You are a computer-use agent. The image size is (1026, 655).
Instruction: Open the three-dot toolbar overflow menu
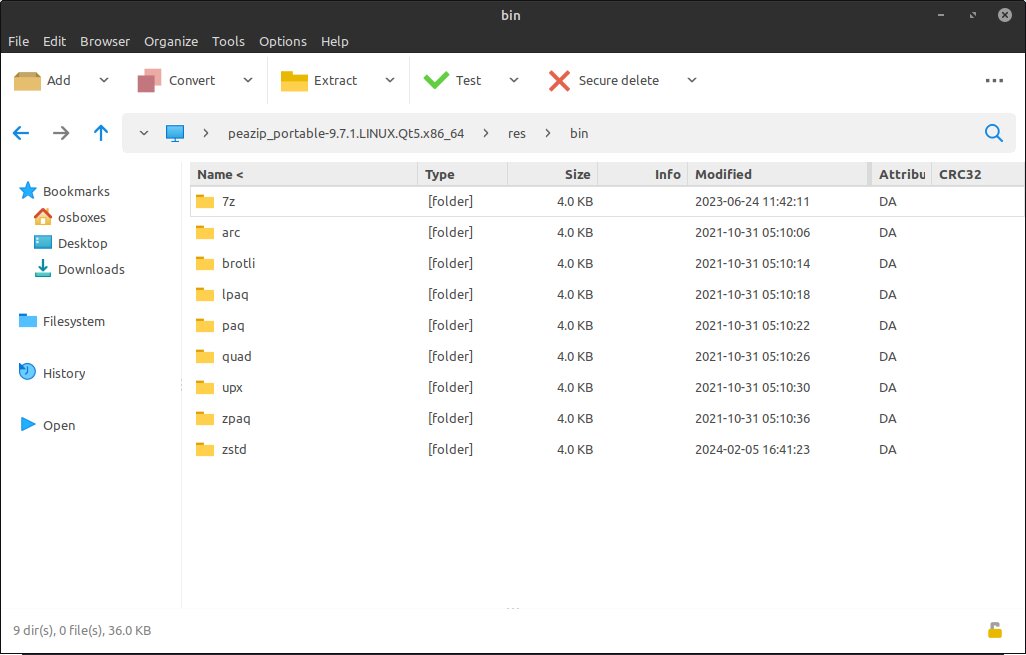click(994, 80)
